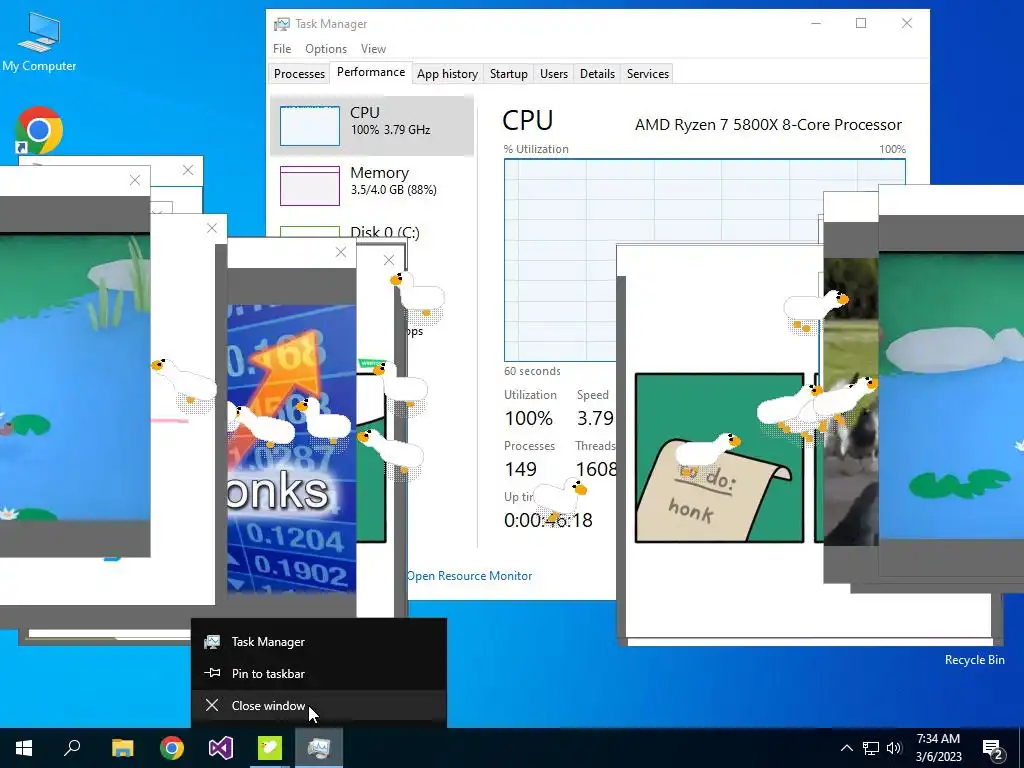Open the network status tray icon
Image resolution: width=1024 pixels, height=768 pixels.
coord(871,748)
